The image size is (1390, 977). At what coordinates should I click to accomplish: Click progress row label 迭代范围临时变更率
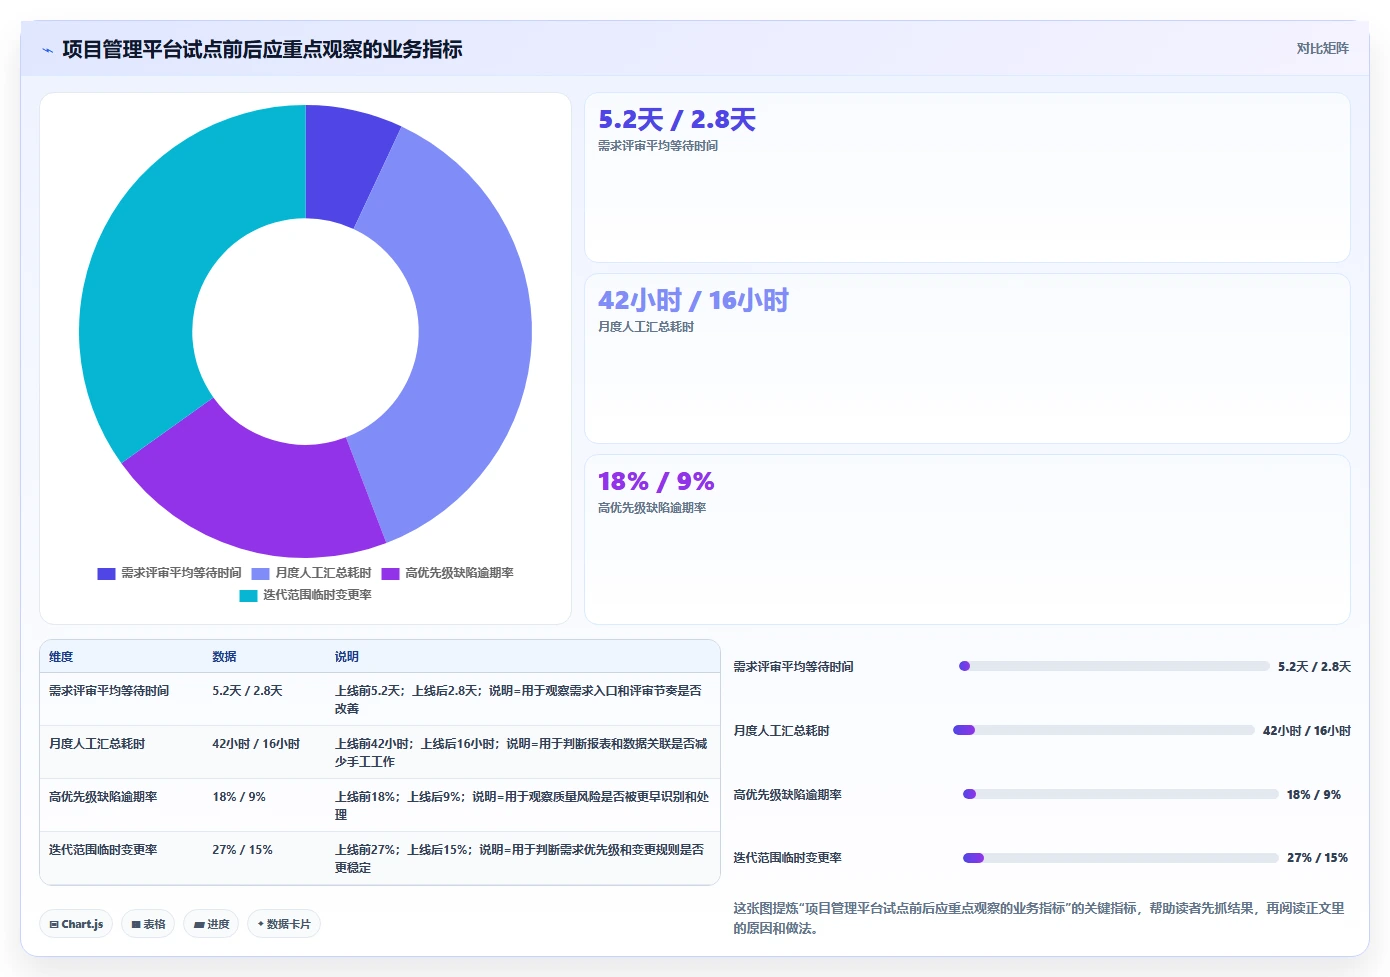[787, 858]
